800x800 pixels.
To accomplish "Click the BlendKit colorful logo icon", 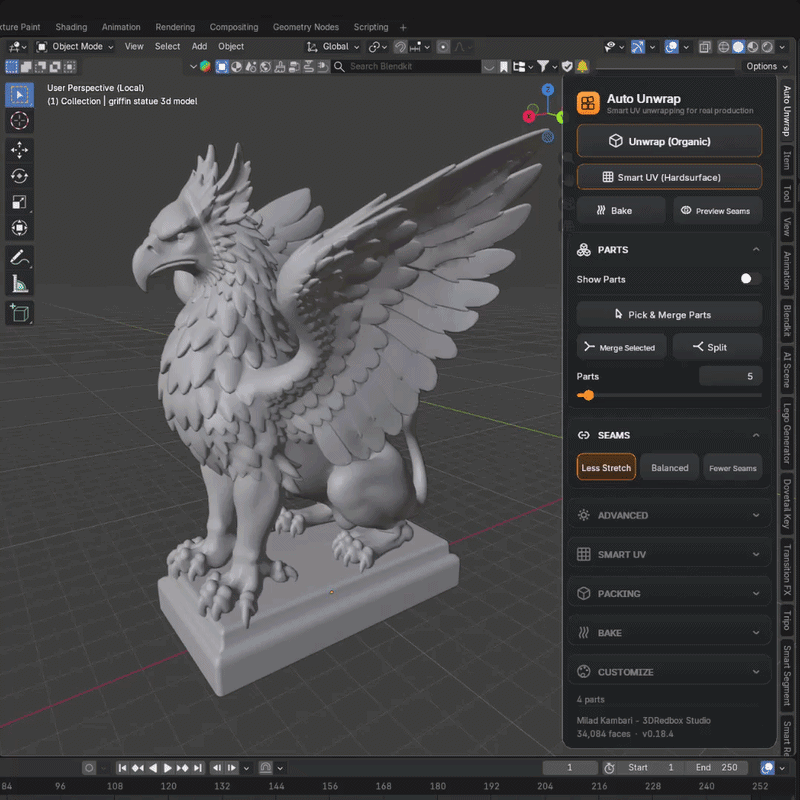I will point(205,66).
